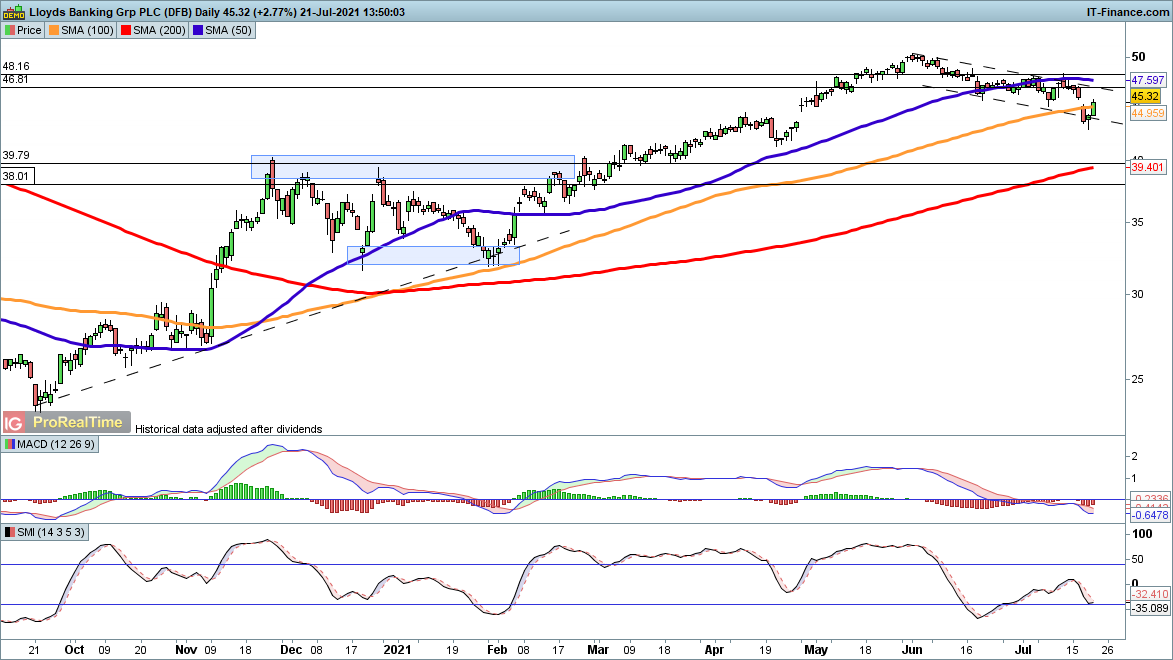Click the 100 level on the SMI axis
This screenshot has width=1173, height=660.
coord(1142,534)
